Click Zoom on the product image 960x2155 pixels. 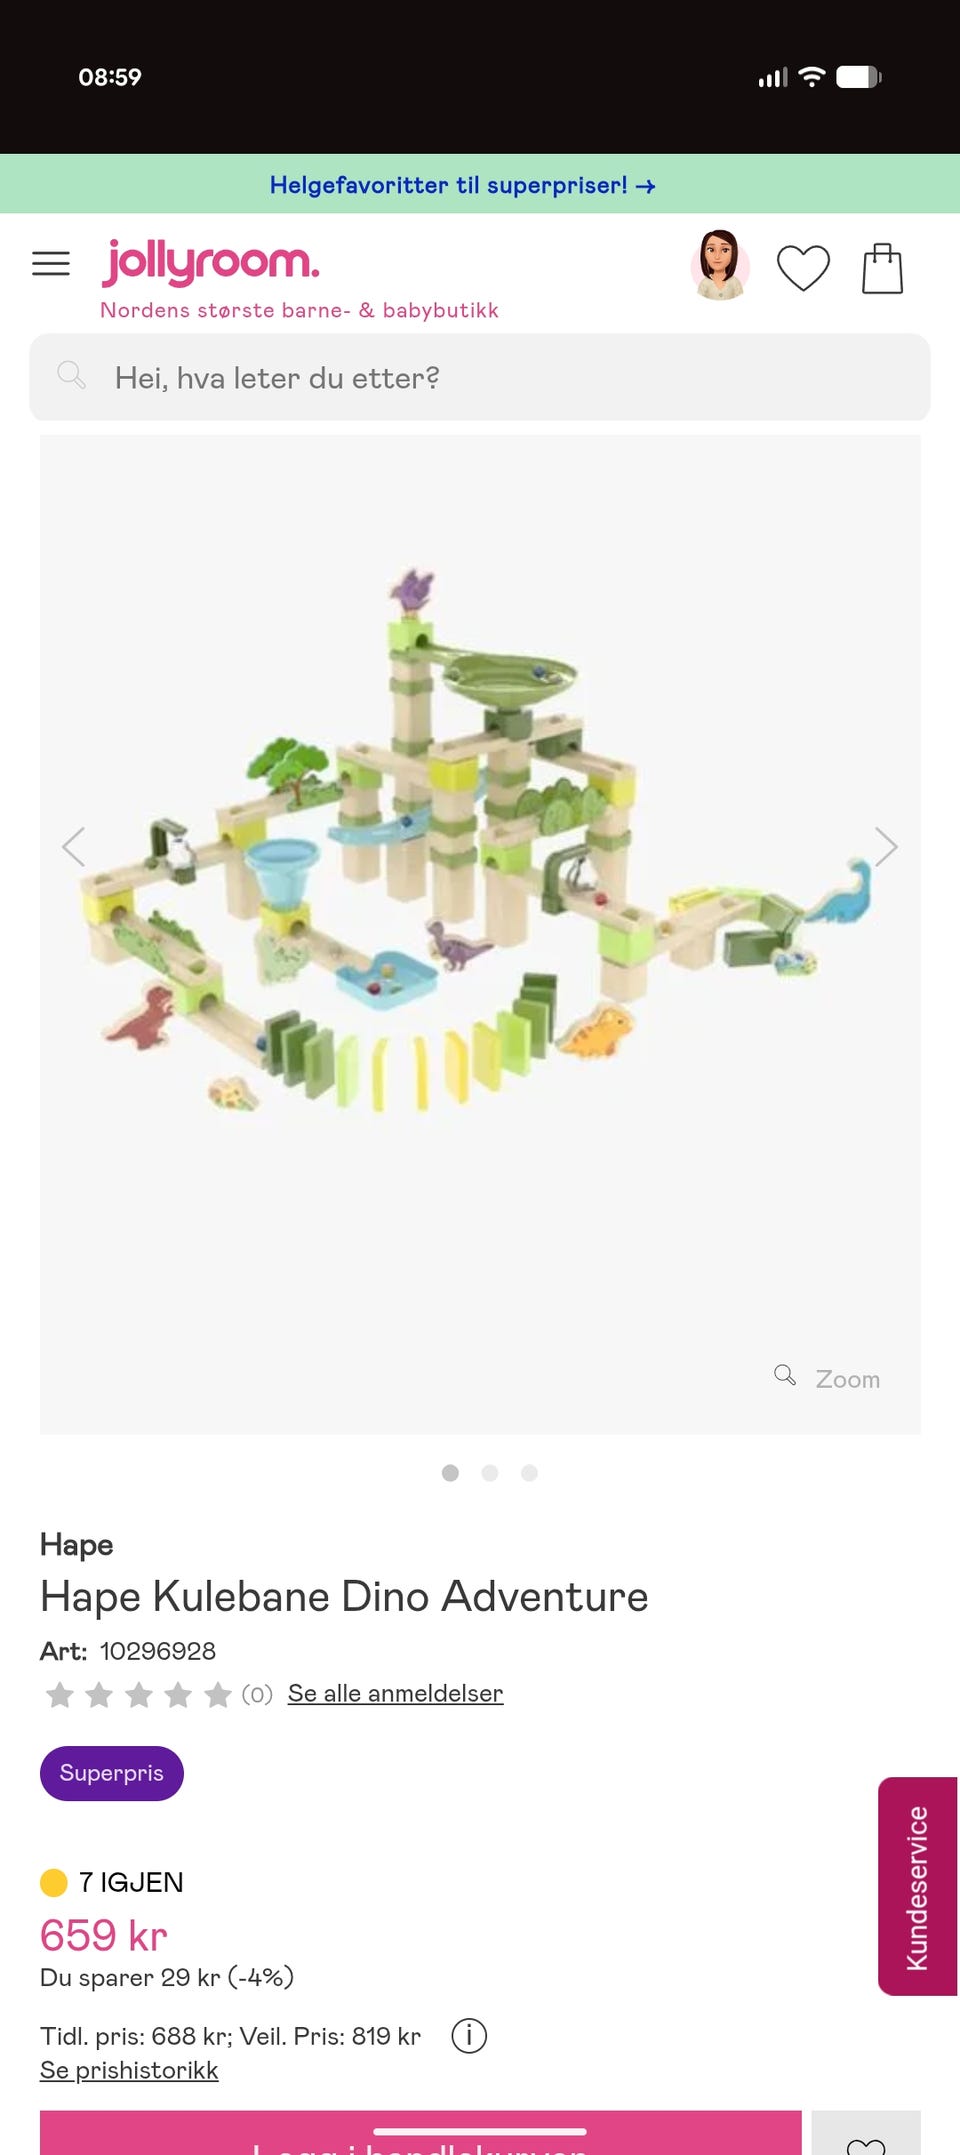828,1378
